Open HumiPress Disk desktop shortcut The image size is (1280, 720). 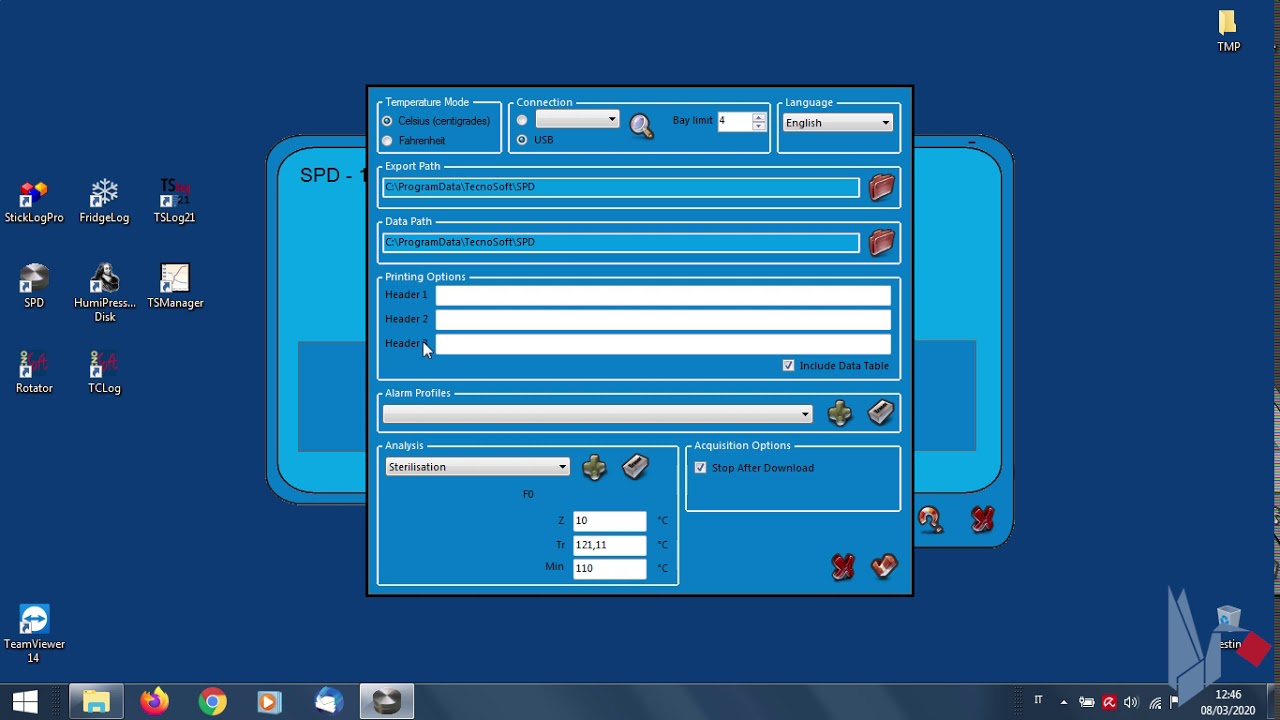pyautogui.click(x=104, y=293)
